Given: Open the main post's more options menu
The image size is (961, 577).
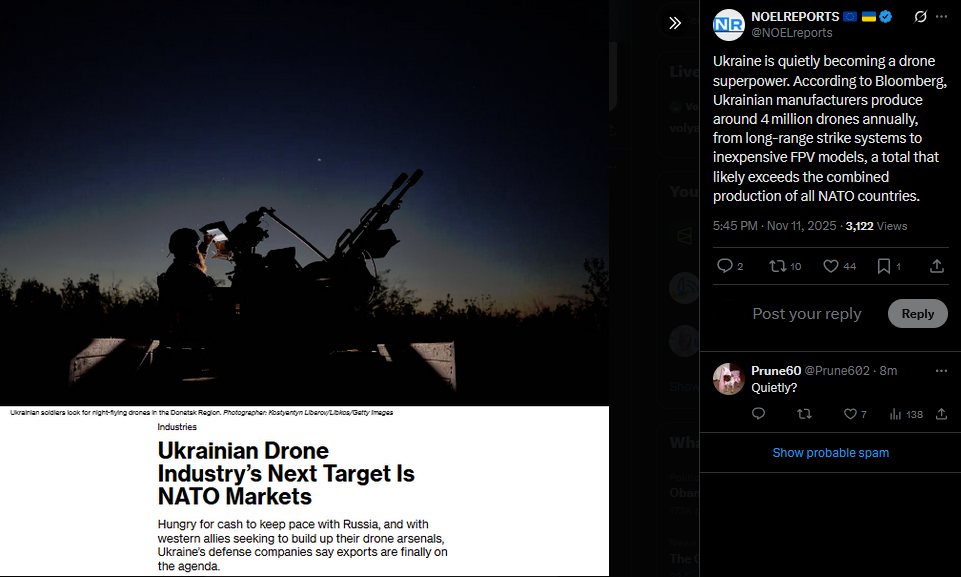Looking at the screenshot, I should (x=941, y=17).
